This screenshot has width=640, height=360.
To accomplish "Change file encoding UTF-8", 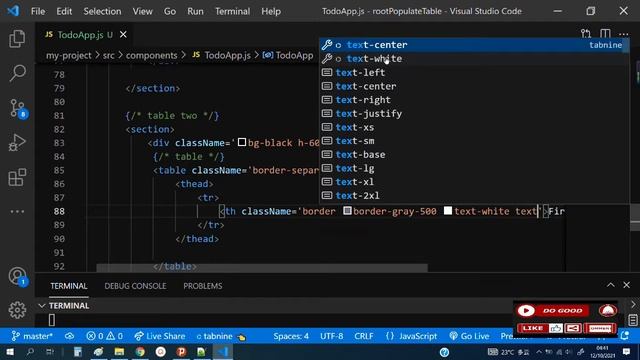I will click(331, 336).
